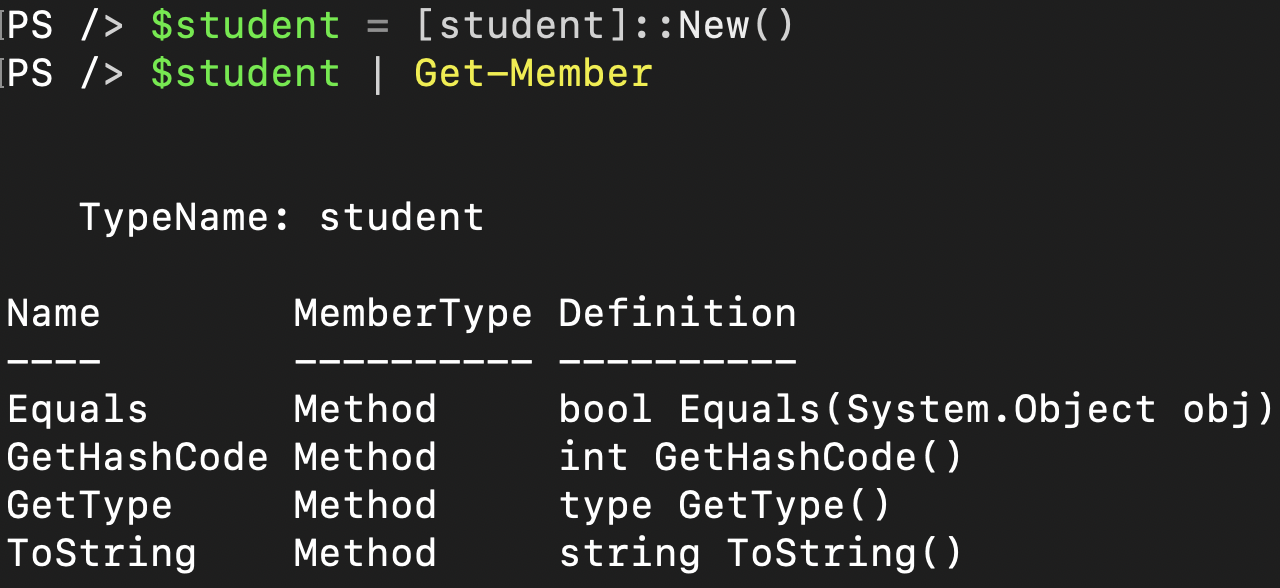The height and width of the screenshot is (588, 1280).
Task: Click the yellow Get-Member command text
Action: pyautogui.click(x=533, y=74)
